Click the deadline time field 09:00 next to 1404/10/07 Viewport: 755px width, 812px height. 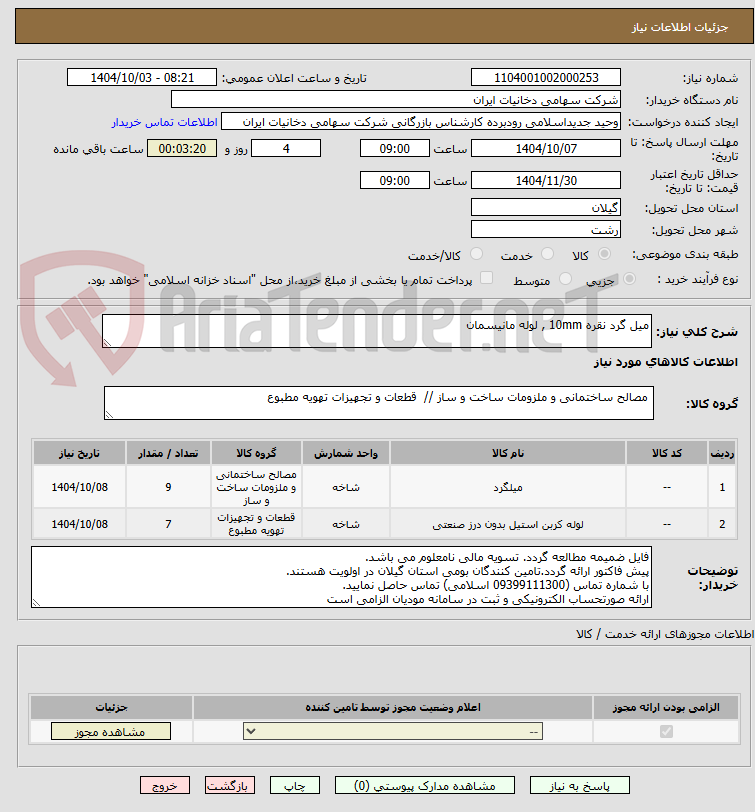[x=395, y=149]
